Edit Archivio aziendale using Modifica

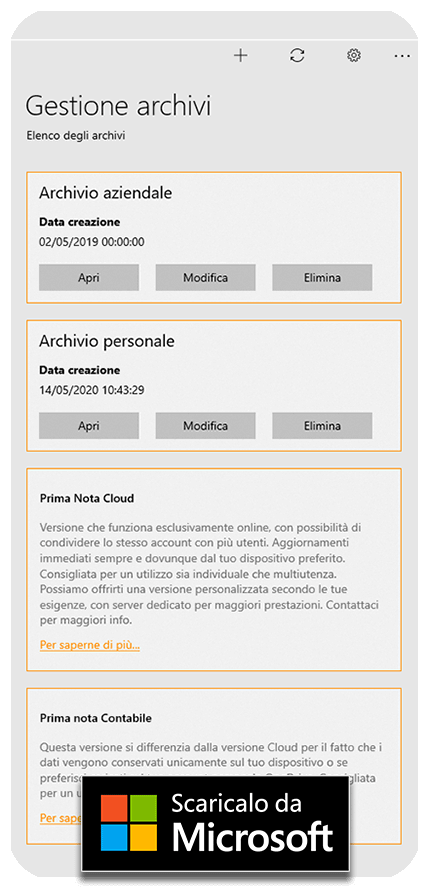pos(205,278)
